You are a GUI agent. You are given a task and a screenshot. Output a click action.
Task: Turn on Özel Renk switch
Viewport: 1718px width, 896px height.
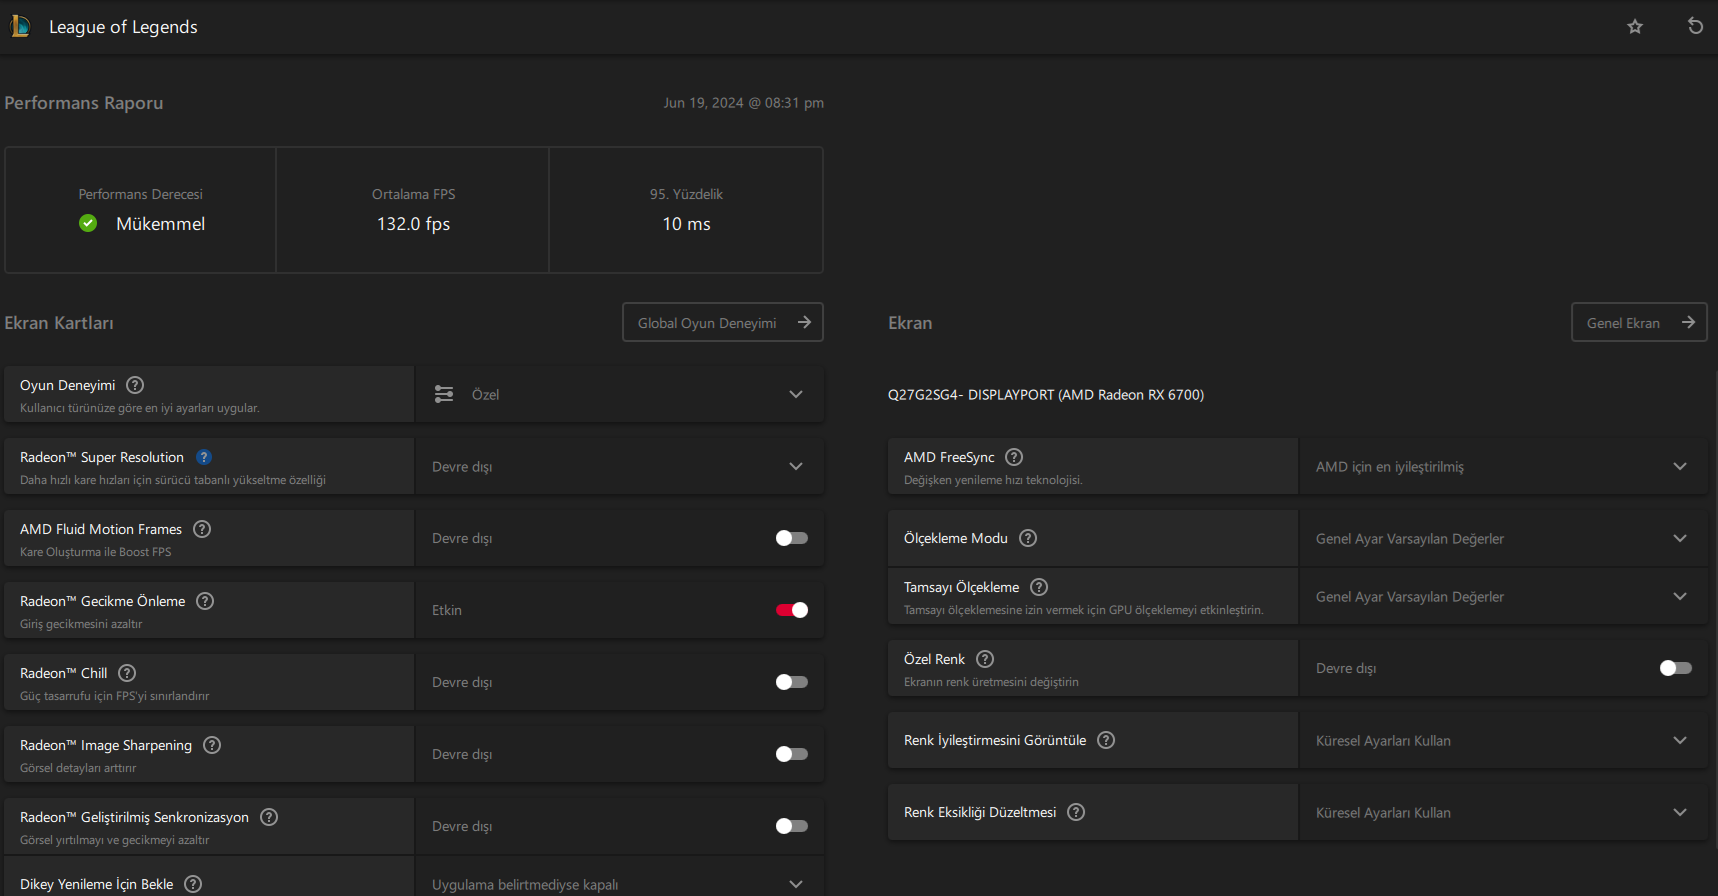tap(1675, 668)
